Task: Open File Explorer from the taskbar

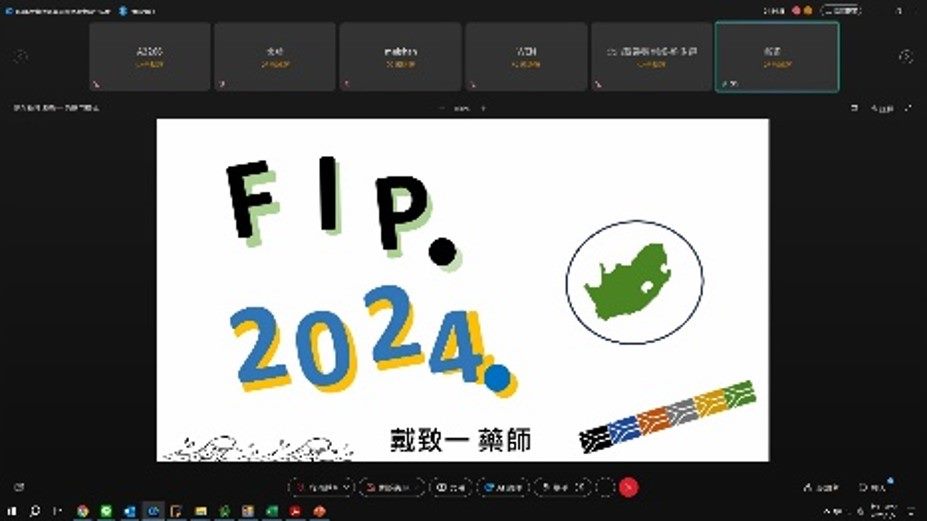Action: click(x=200, y=511)
